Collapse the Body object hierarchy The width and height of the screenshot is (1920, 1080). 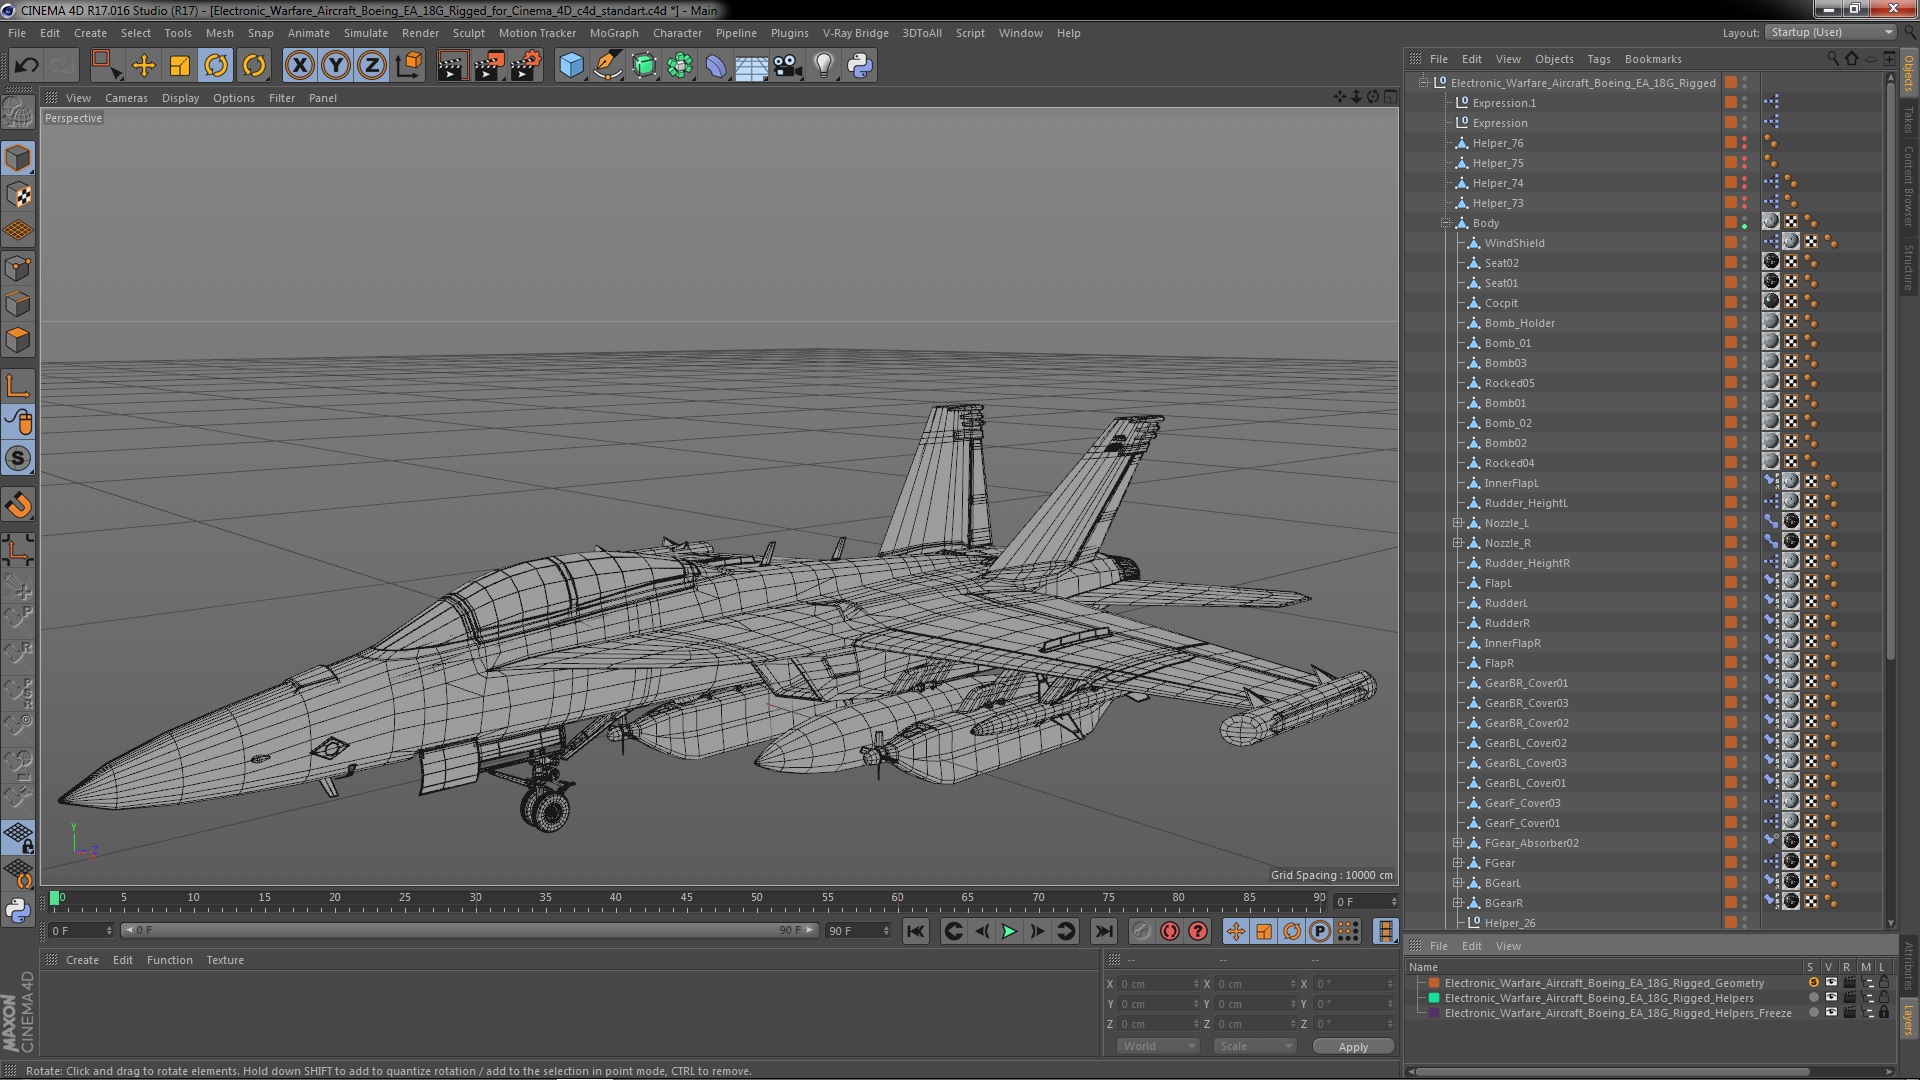pyautogui.click(x=1445, y=223)
